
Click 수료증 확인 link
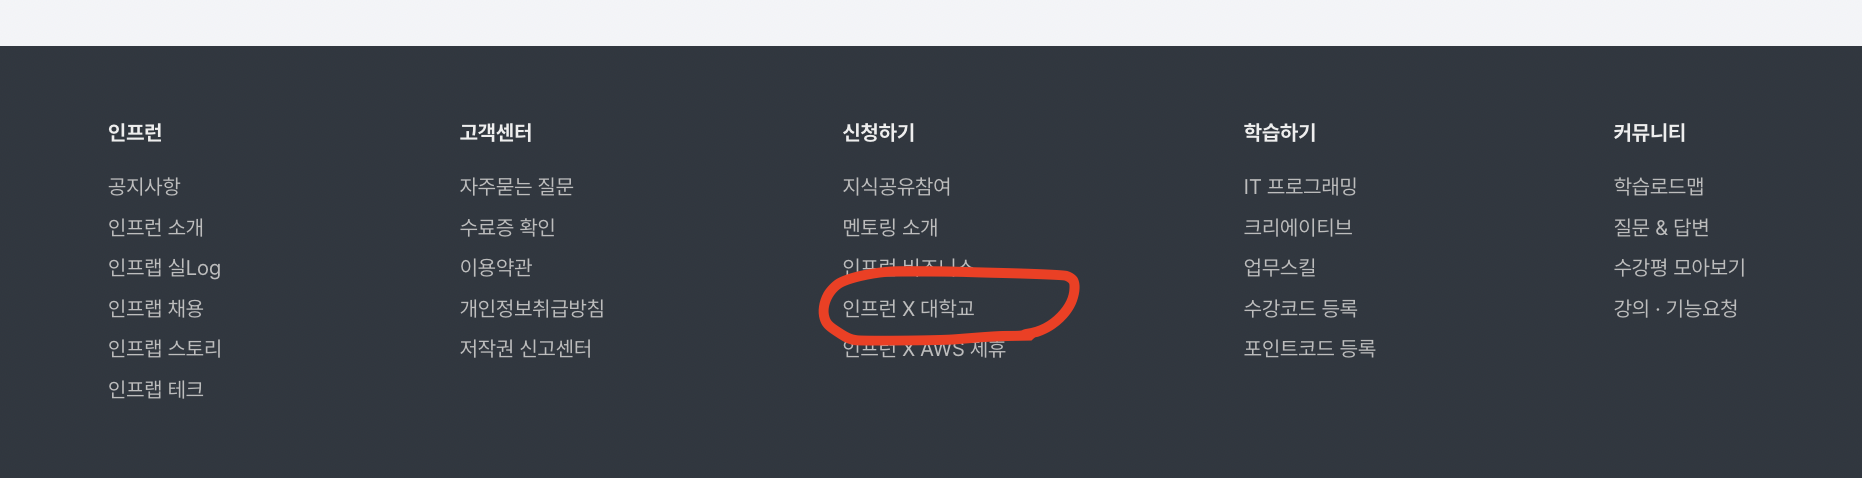tap(507, 227)
